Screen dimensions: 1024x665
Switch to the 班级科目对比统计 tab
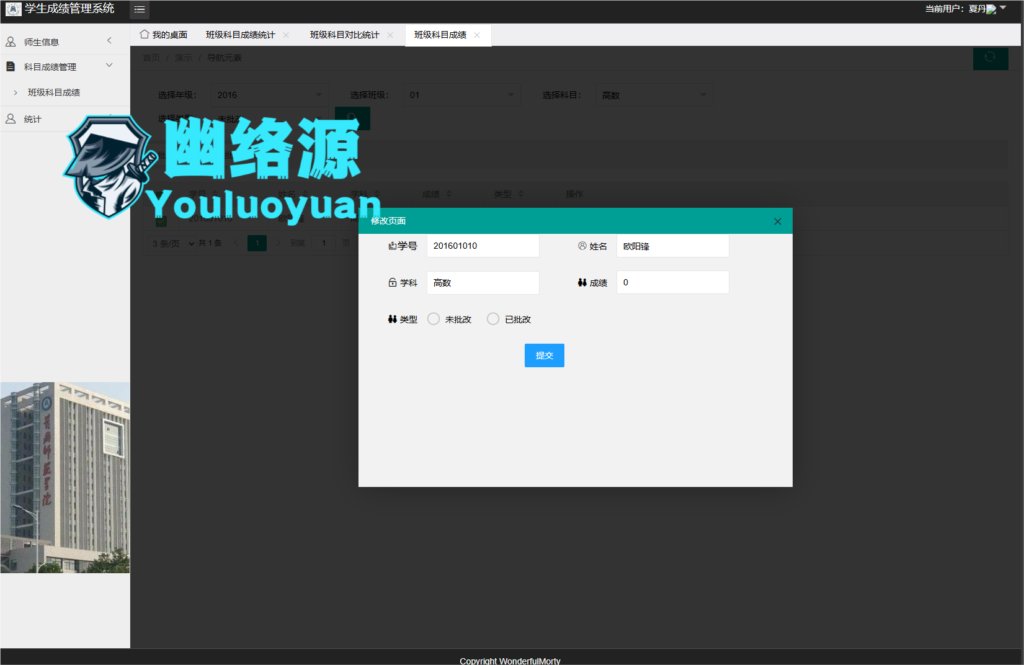coord(342,34)
